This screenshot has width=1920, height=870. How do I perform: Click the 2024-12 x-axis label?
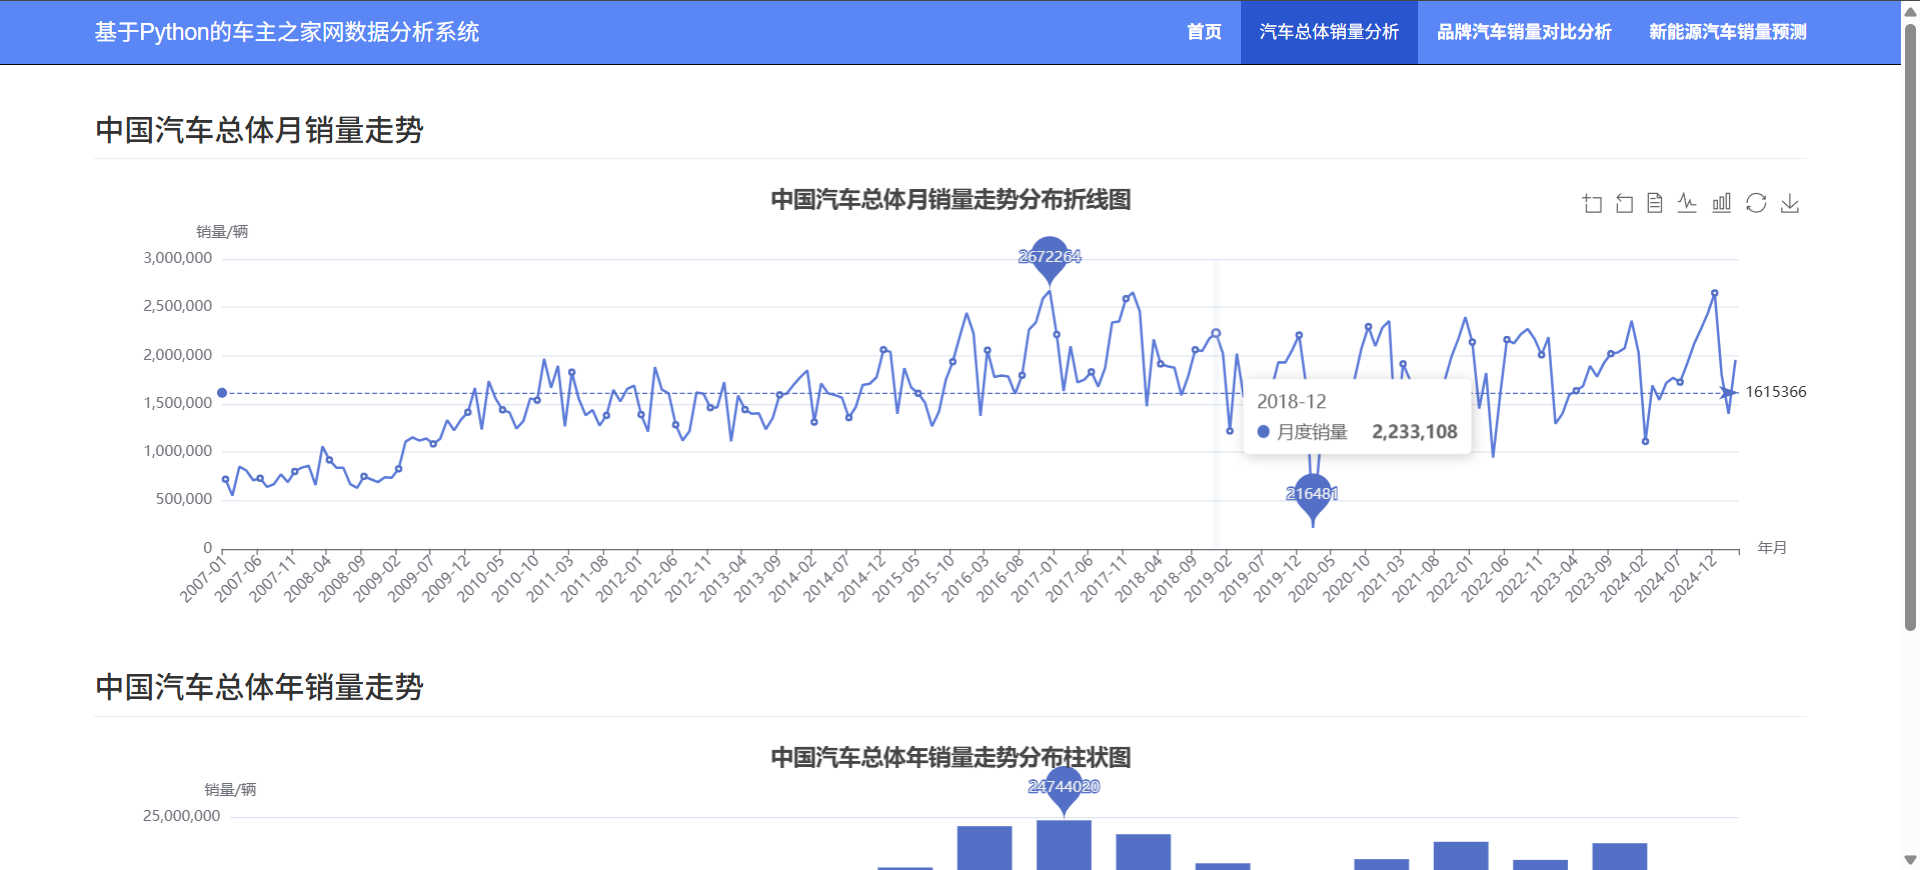point(1693,579)
